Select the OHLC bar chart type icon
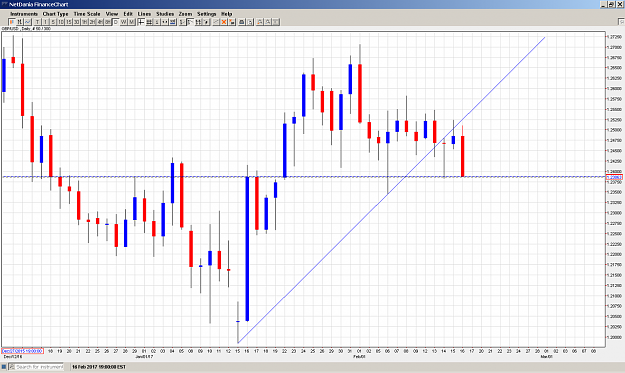This screenshot has width=625, height=373. [x=20, y=22]
